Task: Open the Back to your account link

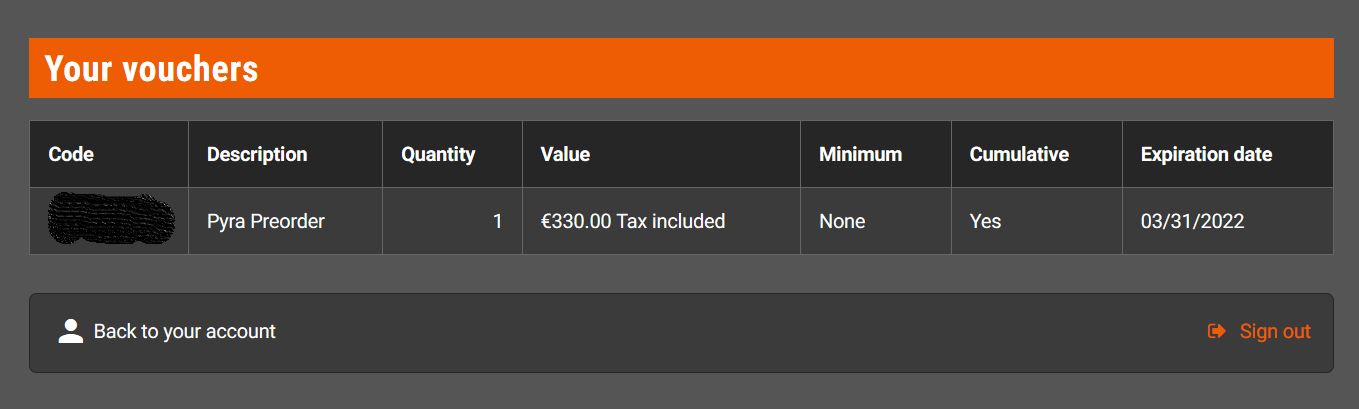Action: (184, 331)
